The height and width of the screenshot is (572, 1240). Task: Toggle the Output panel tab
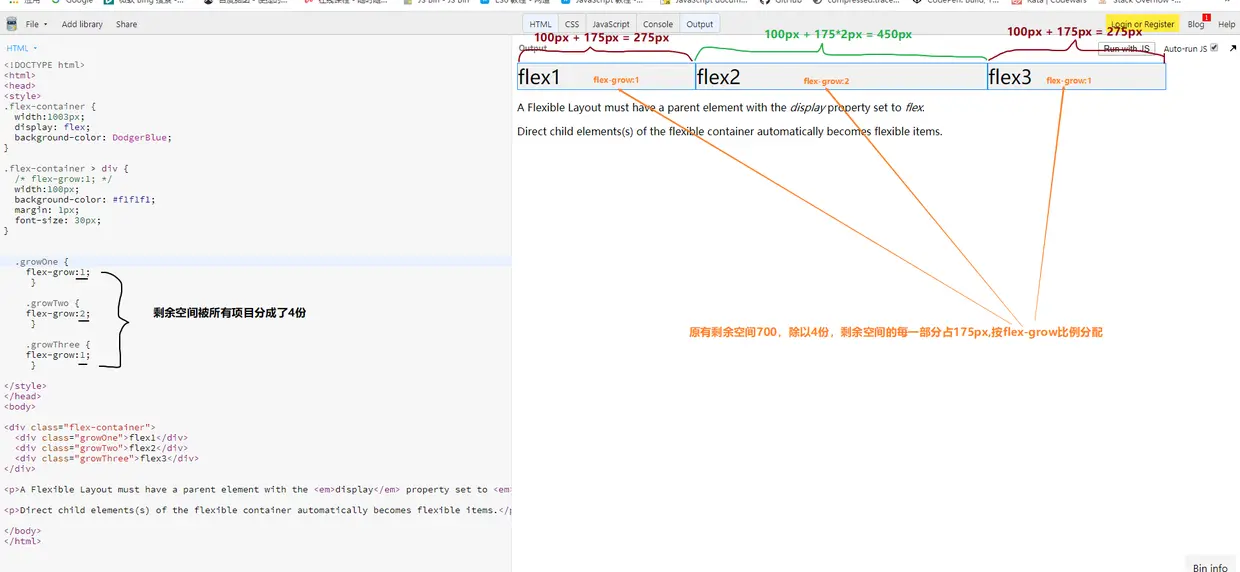click(699, 24)
